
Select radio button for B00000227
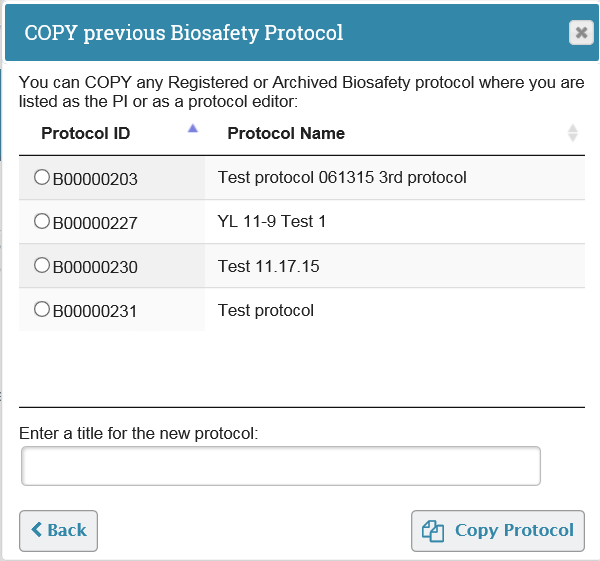click(42, 221)
